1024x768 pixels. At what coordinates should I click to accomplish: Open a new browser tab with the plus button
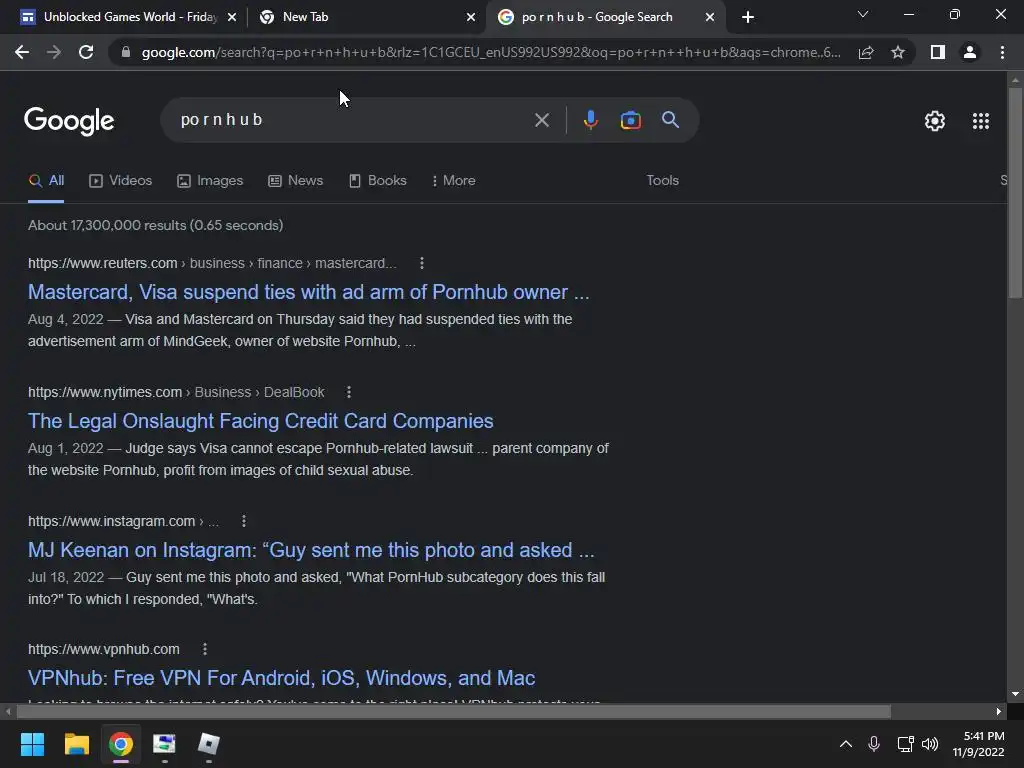[x=748, y=17]
